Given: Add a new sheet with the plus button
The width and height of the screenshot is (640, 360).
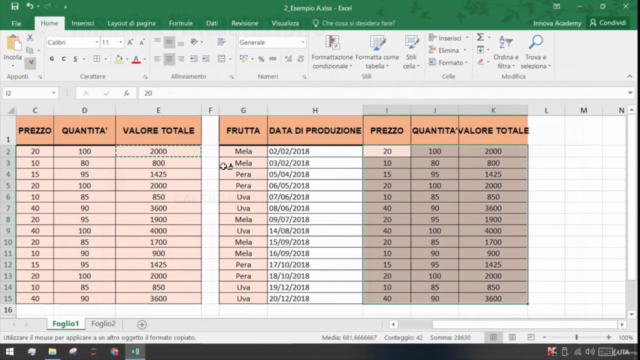Looking at the screenshot, I should [x=142, y=324].
